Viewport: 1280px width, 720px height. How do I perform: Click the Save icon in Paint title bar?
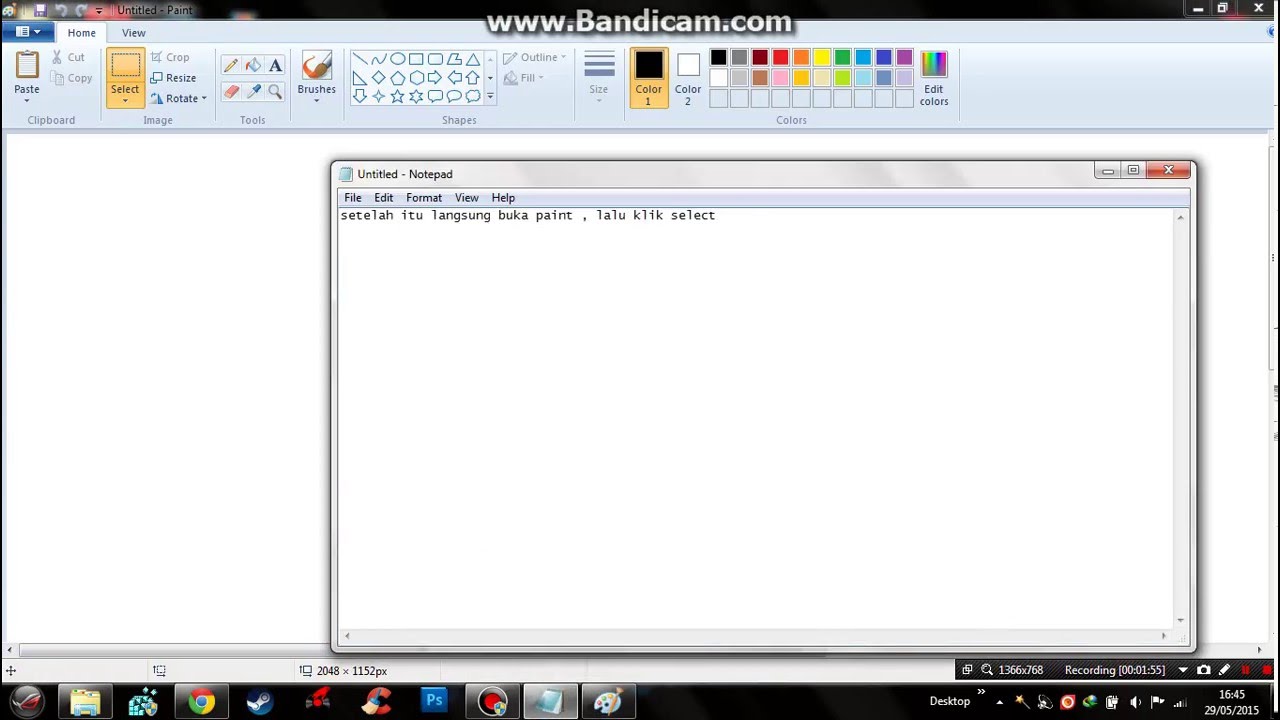coord(40,10)
